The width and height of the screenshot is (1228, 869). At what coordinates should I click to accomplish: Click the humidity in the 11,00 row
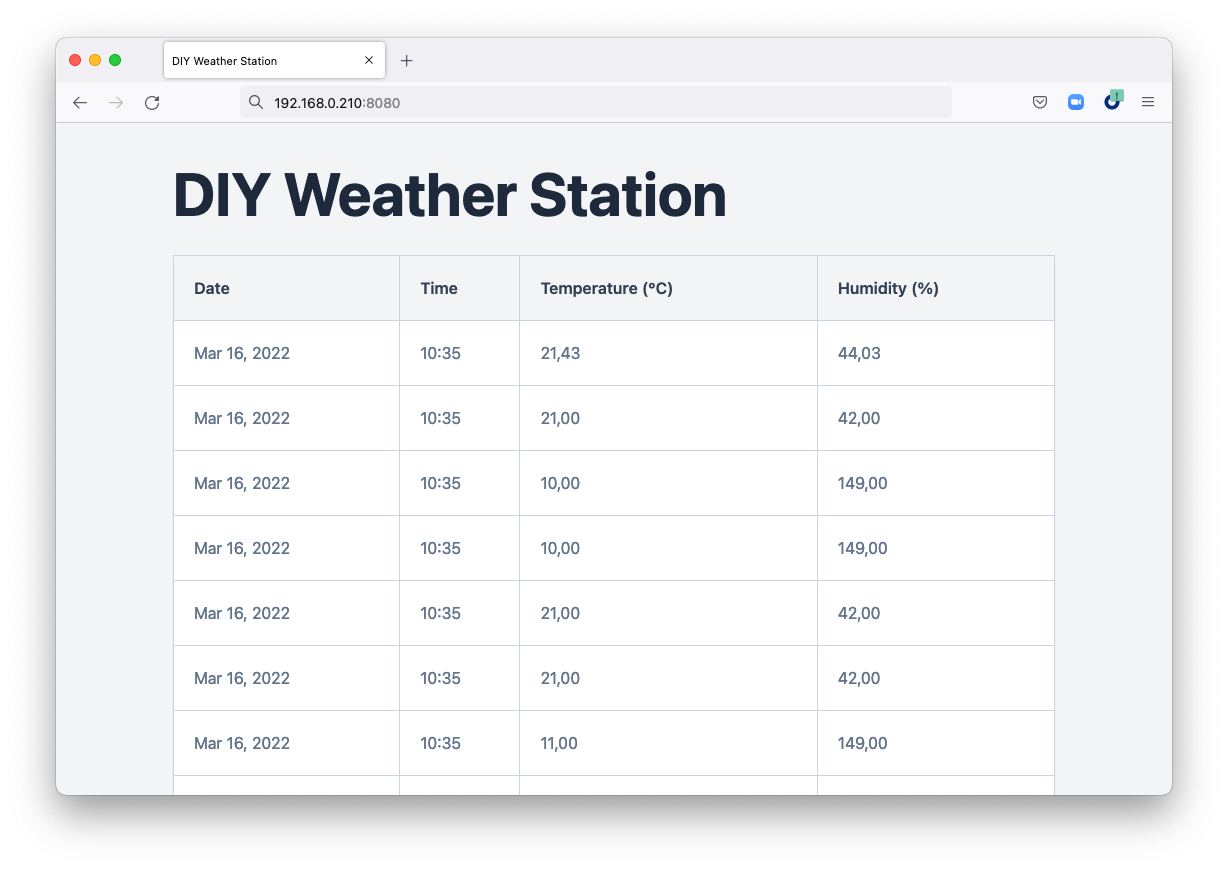862,743
